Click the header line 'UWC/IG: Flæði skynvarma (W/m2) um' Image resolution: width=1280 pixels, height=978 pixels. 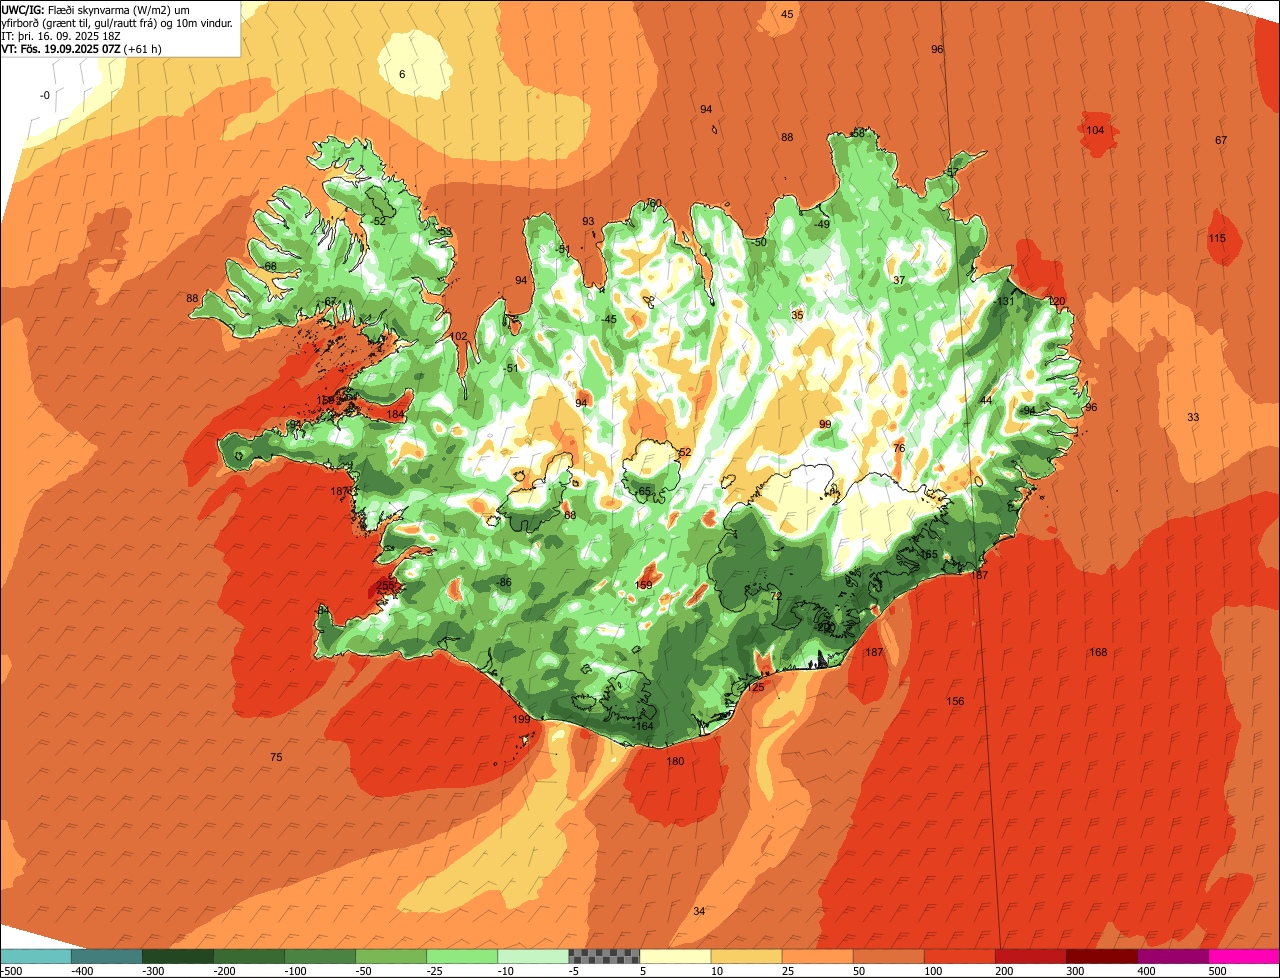click(96, 9)
